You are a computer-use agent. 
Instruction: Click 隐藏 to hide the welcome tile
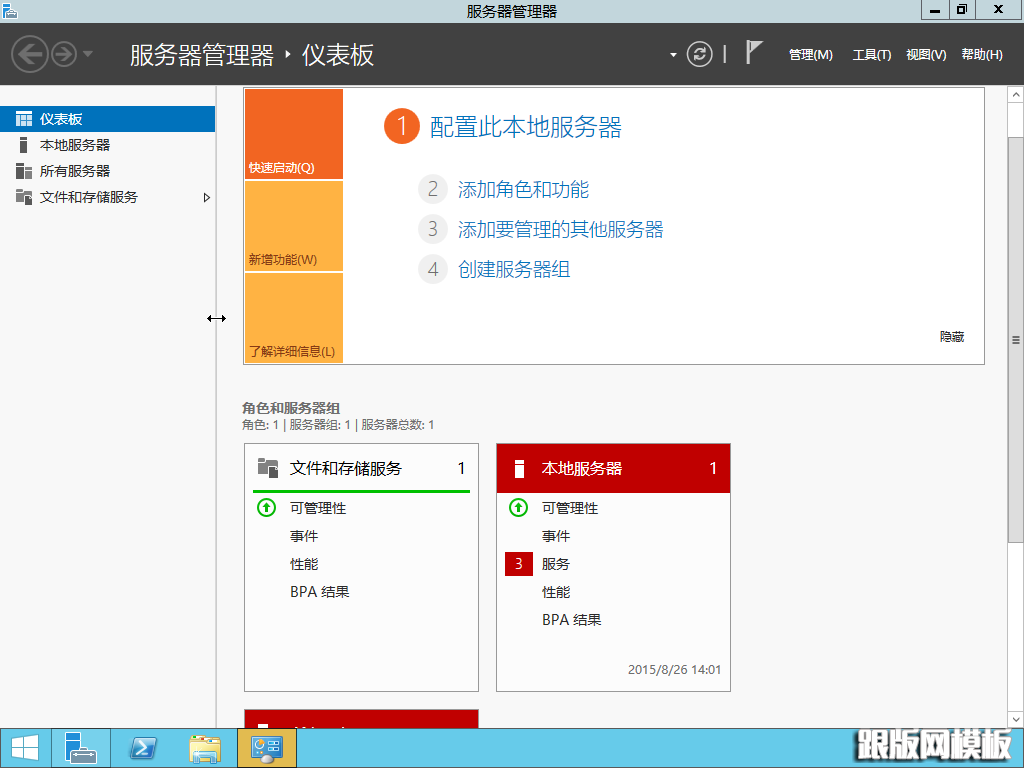click(x=952, y=337)
